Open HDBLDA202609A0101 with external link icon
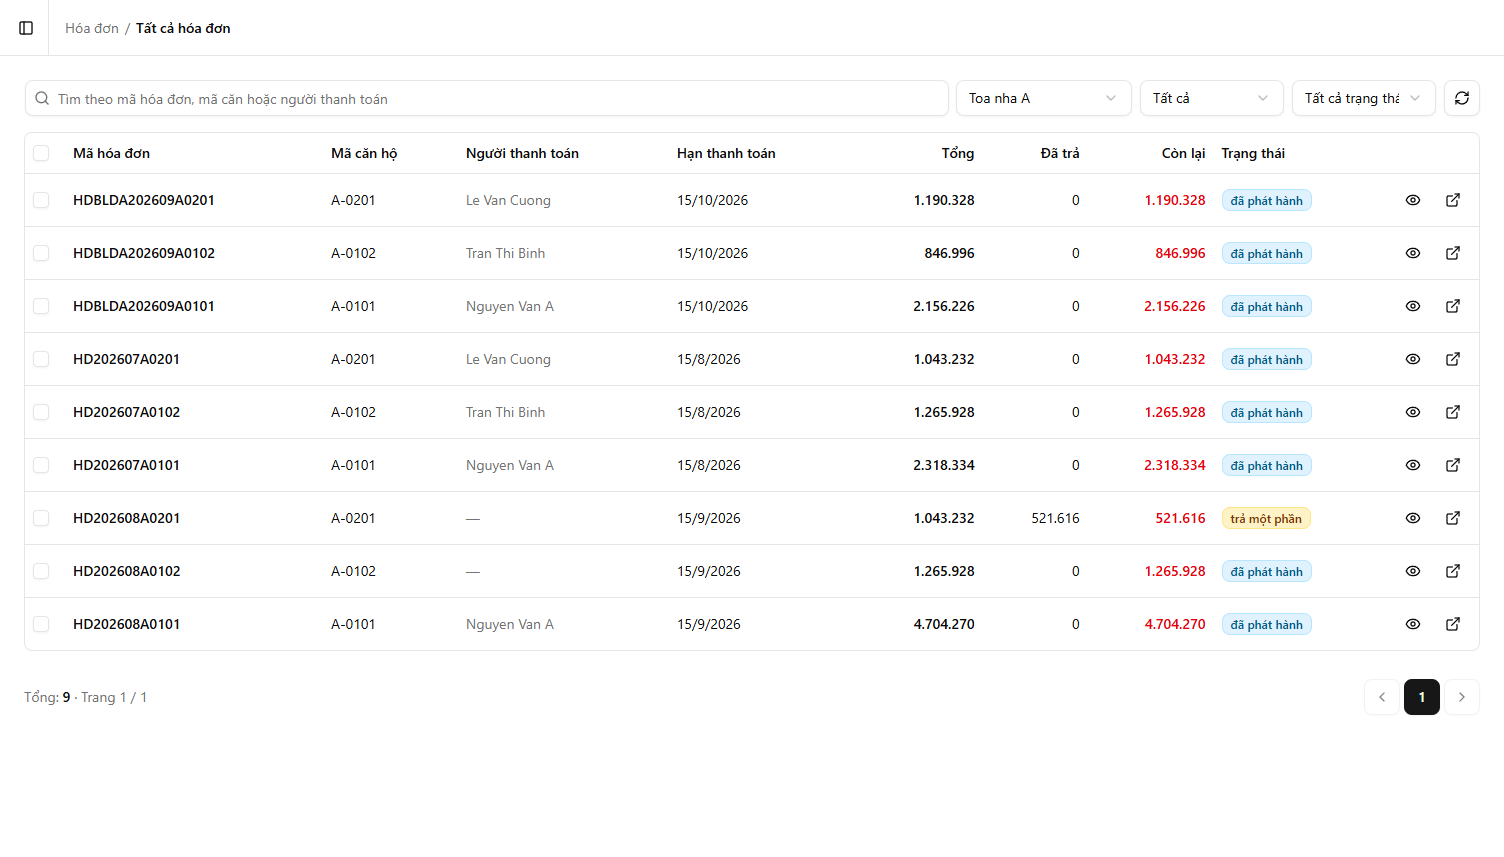Image resolution: width=1504 pixels, height=857 pixels. click(1453, 306)
